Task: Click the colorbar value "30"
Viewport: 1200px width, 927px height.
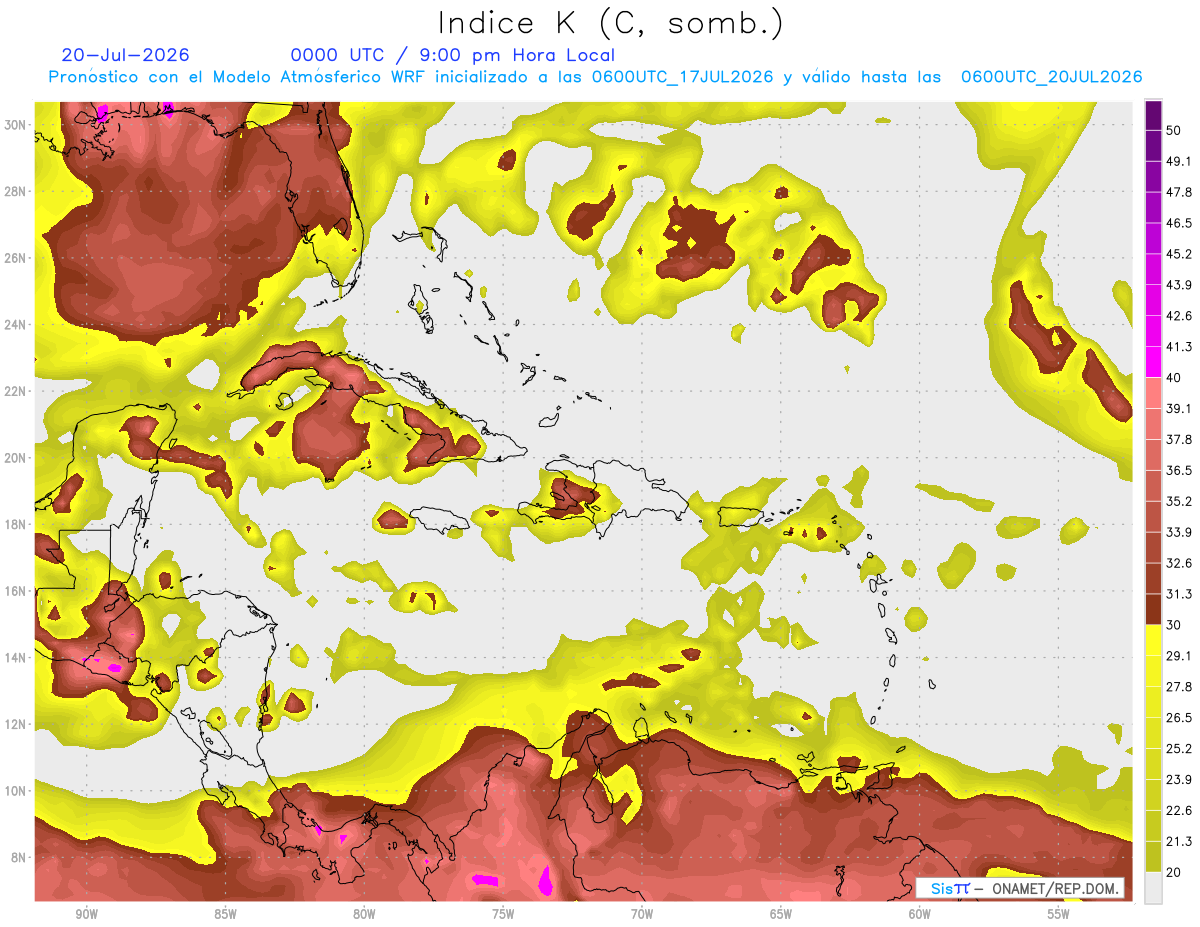Action: [x=1174, y=626]
